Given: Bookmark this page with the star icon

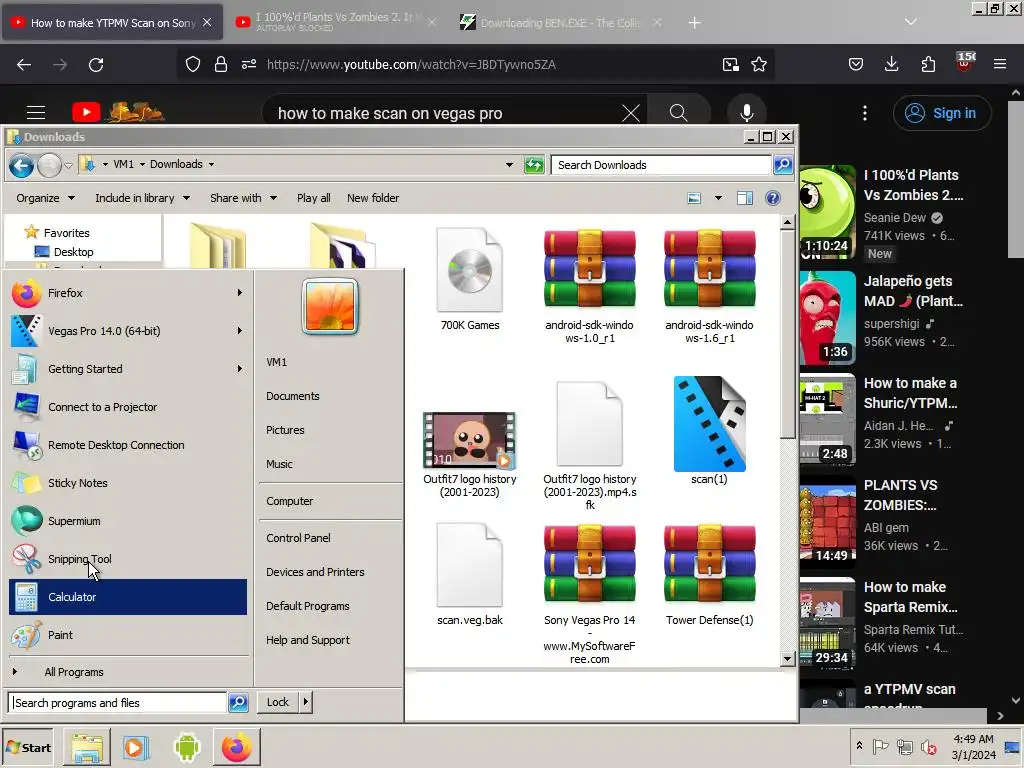Looking at the screenshot, I should [x=759, y=65].
